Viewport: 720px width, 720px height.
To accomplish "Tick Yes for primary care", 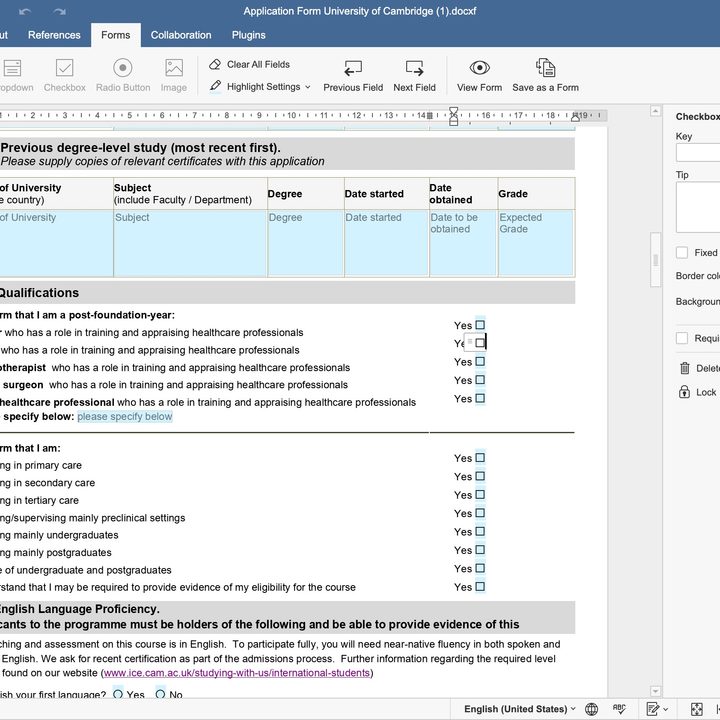I will (x=480, y=458).
